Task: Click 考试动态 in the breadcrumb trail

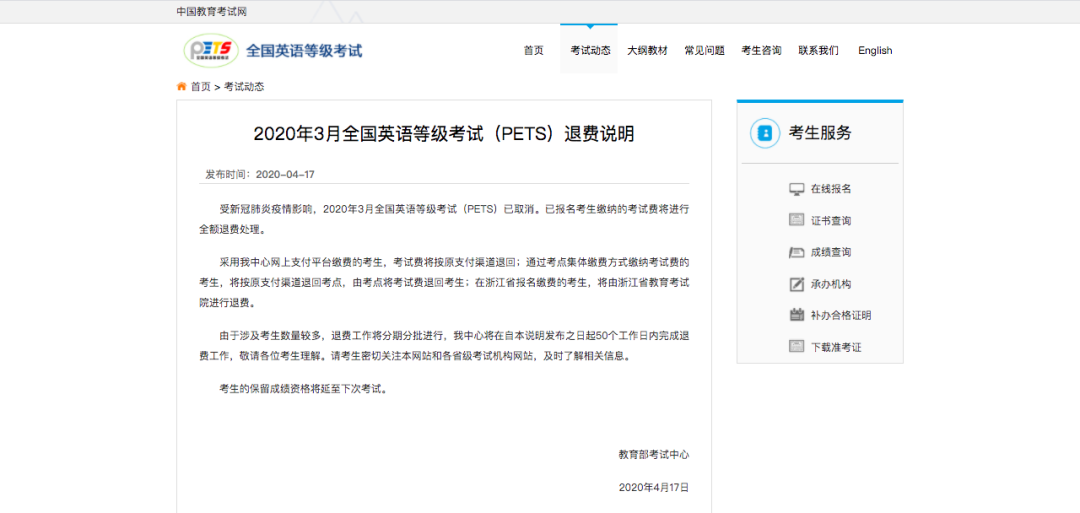Action: click(x=244, y=87)
